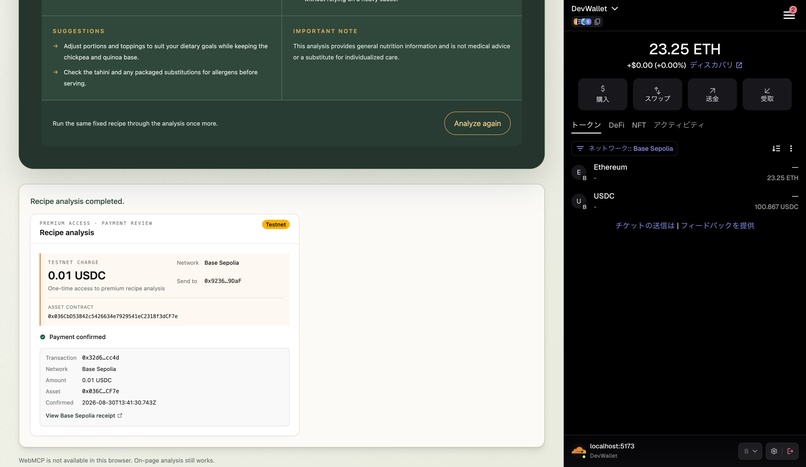Copy the wallet address via copy icon
Image resolution: width=806 pixels, height=467 pixels.
coord(597,22)
